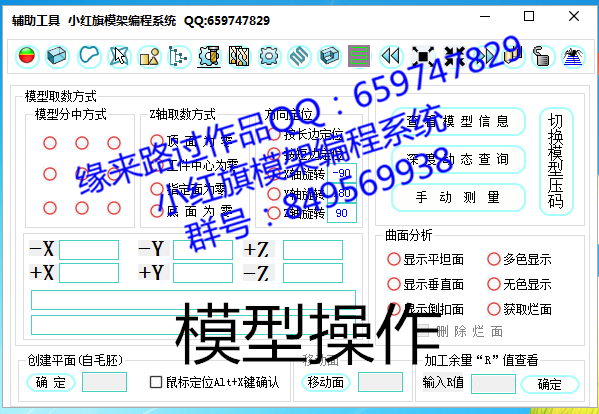Click the -Z value input field
Image resolution: width=599 pixels, height=414 pixels.
coord(313,273)
